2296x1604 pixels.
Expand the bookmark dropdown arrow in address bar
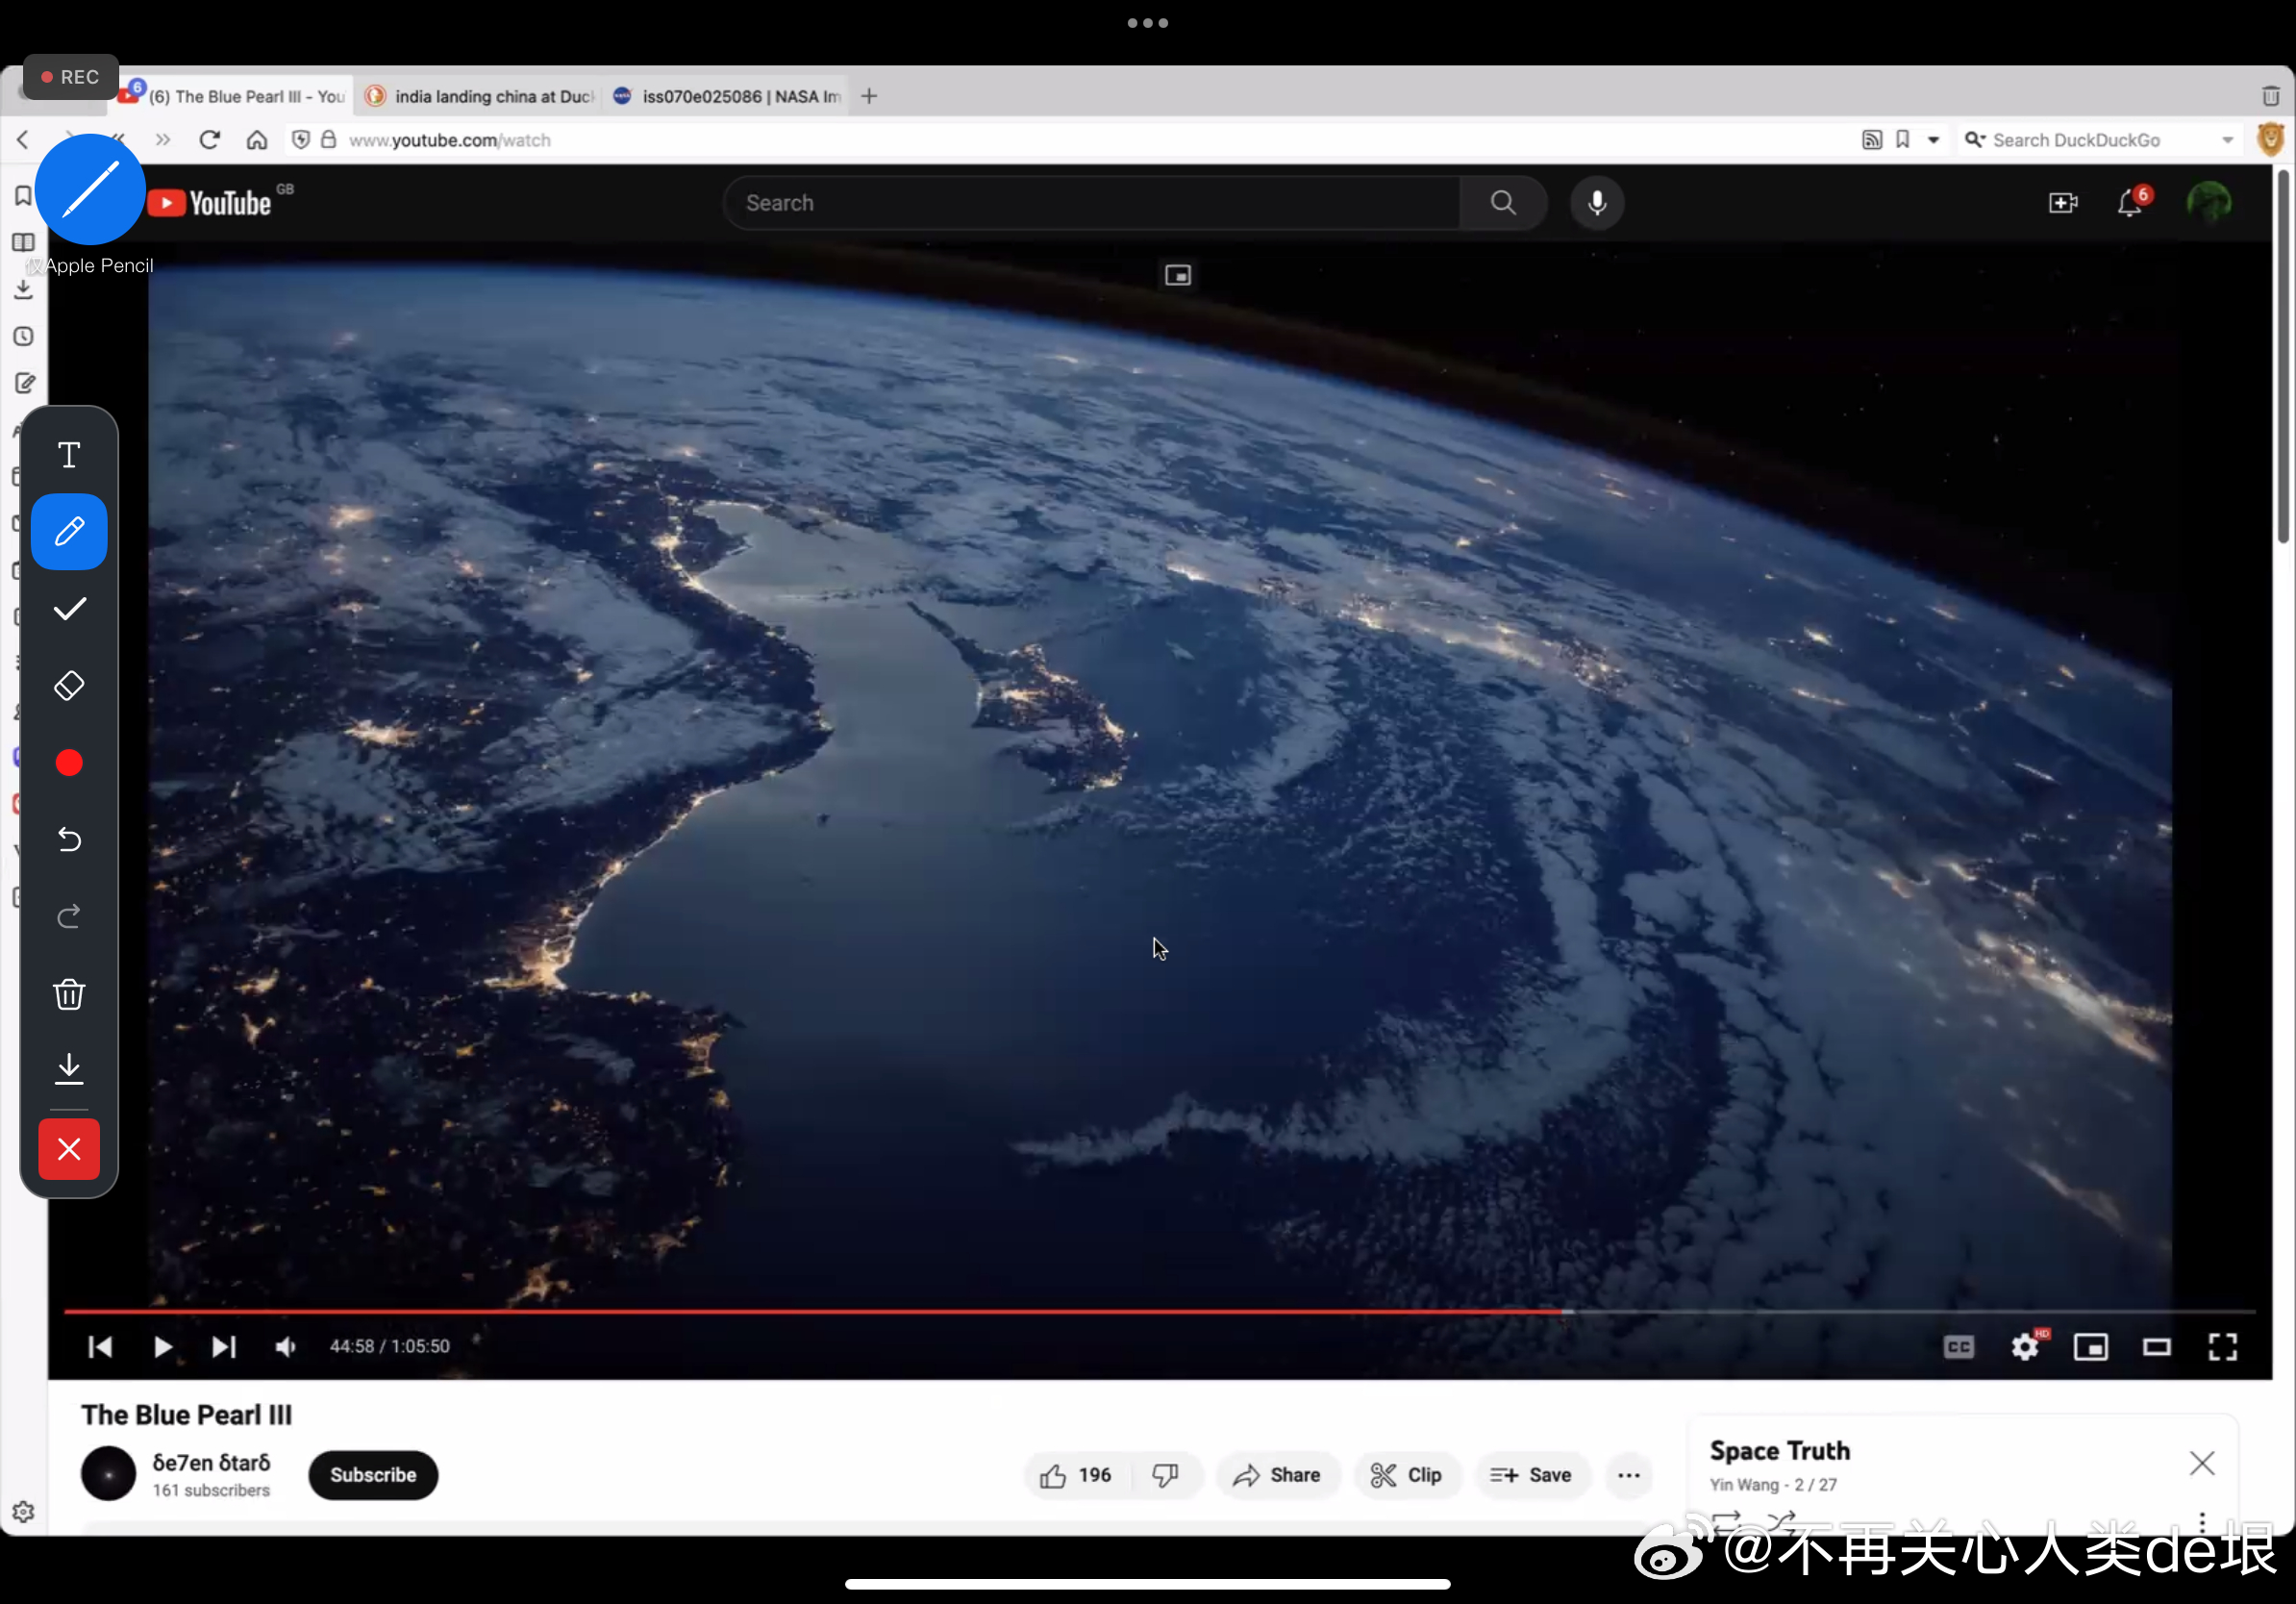click(1934, 140)
